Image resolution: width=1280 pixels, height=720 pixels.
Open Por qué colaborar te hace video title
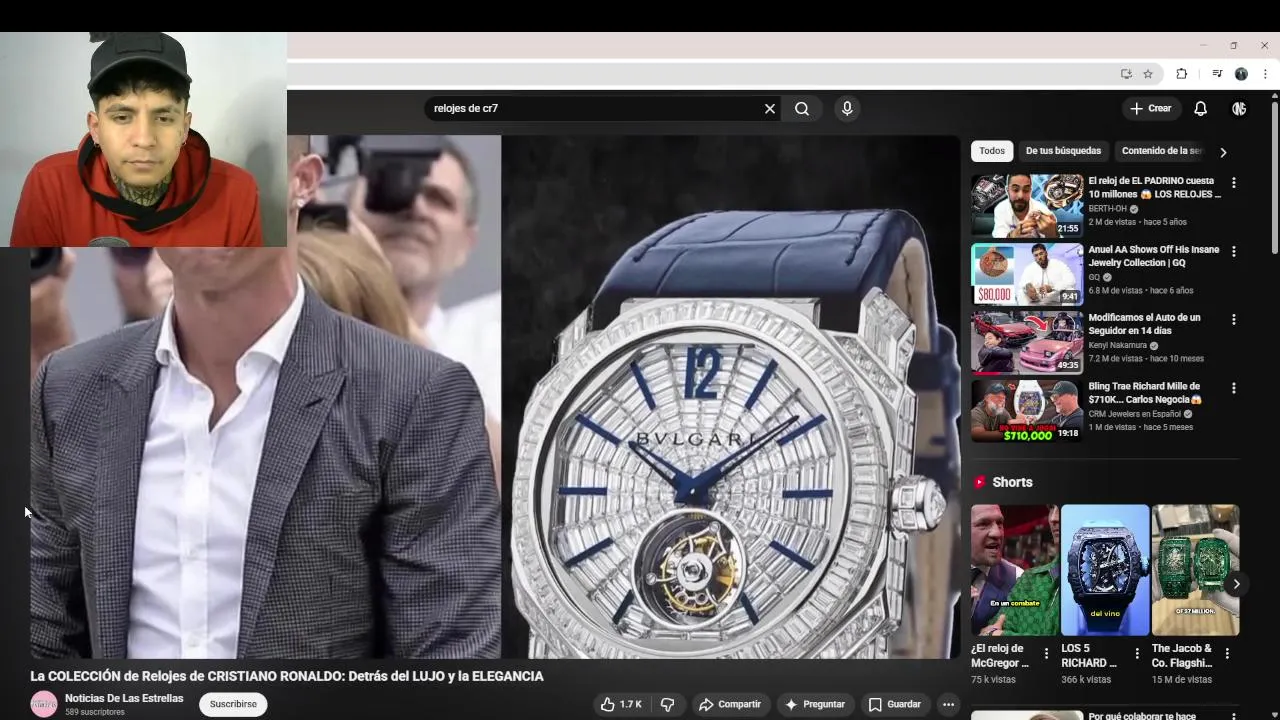point(1142,716)
